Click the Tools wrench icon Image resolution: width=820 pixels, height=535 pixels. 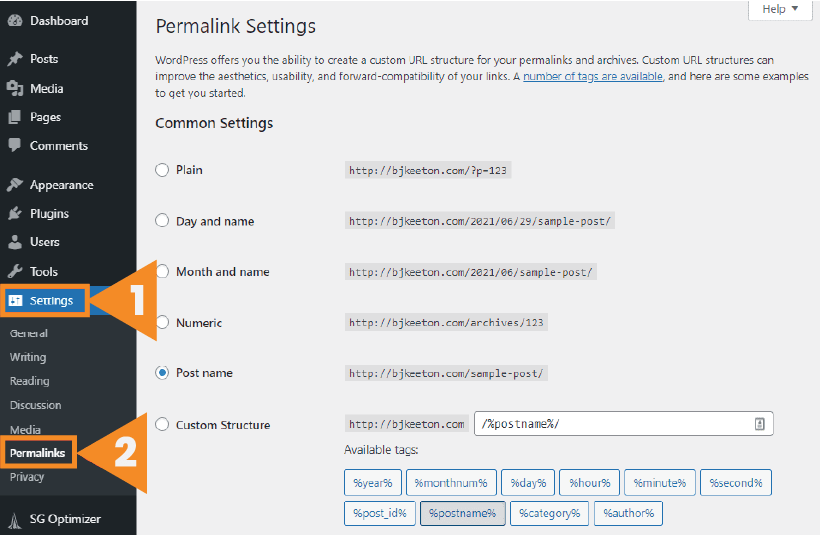15,271
